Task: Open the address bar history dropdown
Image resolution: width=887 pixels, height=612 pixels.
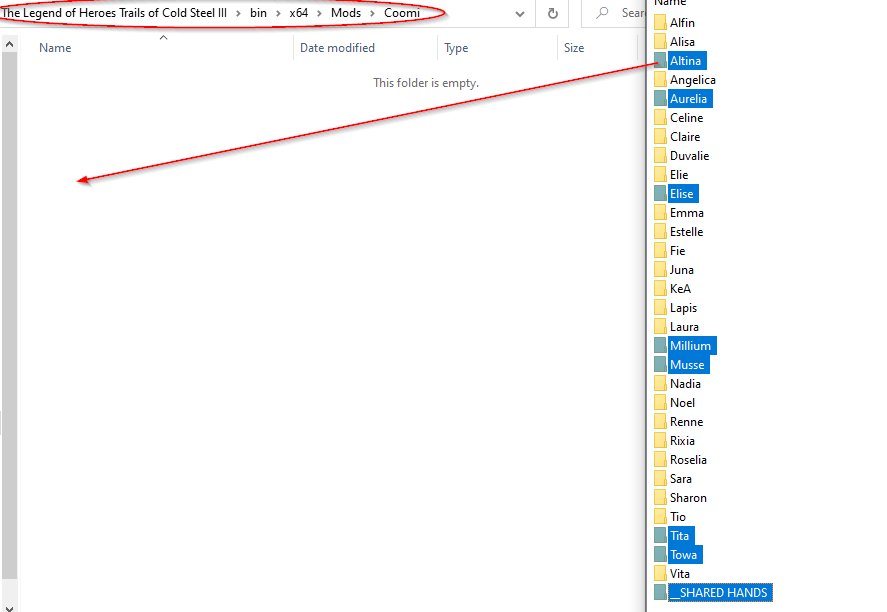Action: [520, 14]
